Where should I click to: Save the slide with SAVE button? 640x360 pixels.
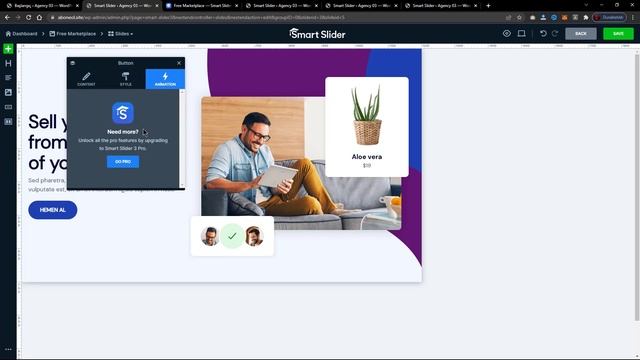[618, 33]
